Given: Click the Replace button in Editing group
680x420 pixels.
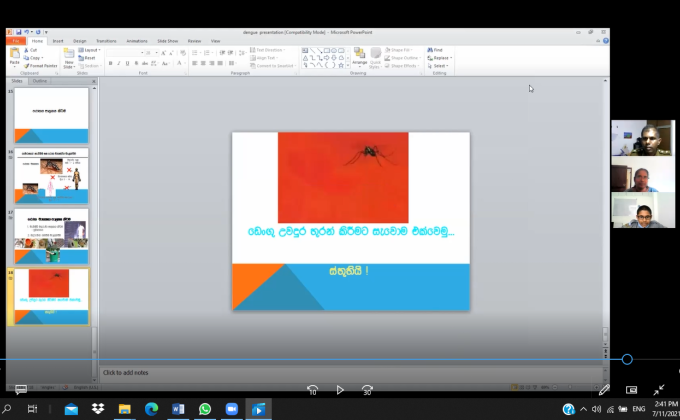Looking at the screenshot, I should point(440,58).
